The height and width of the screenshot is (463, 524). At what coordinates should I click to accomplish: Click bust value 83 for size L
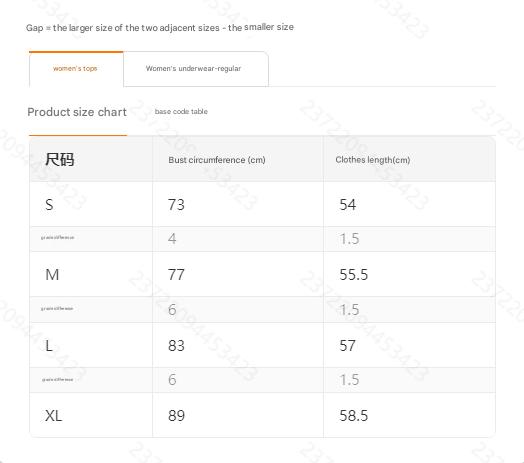[x=176, y=345]
